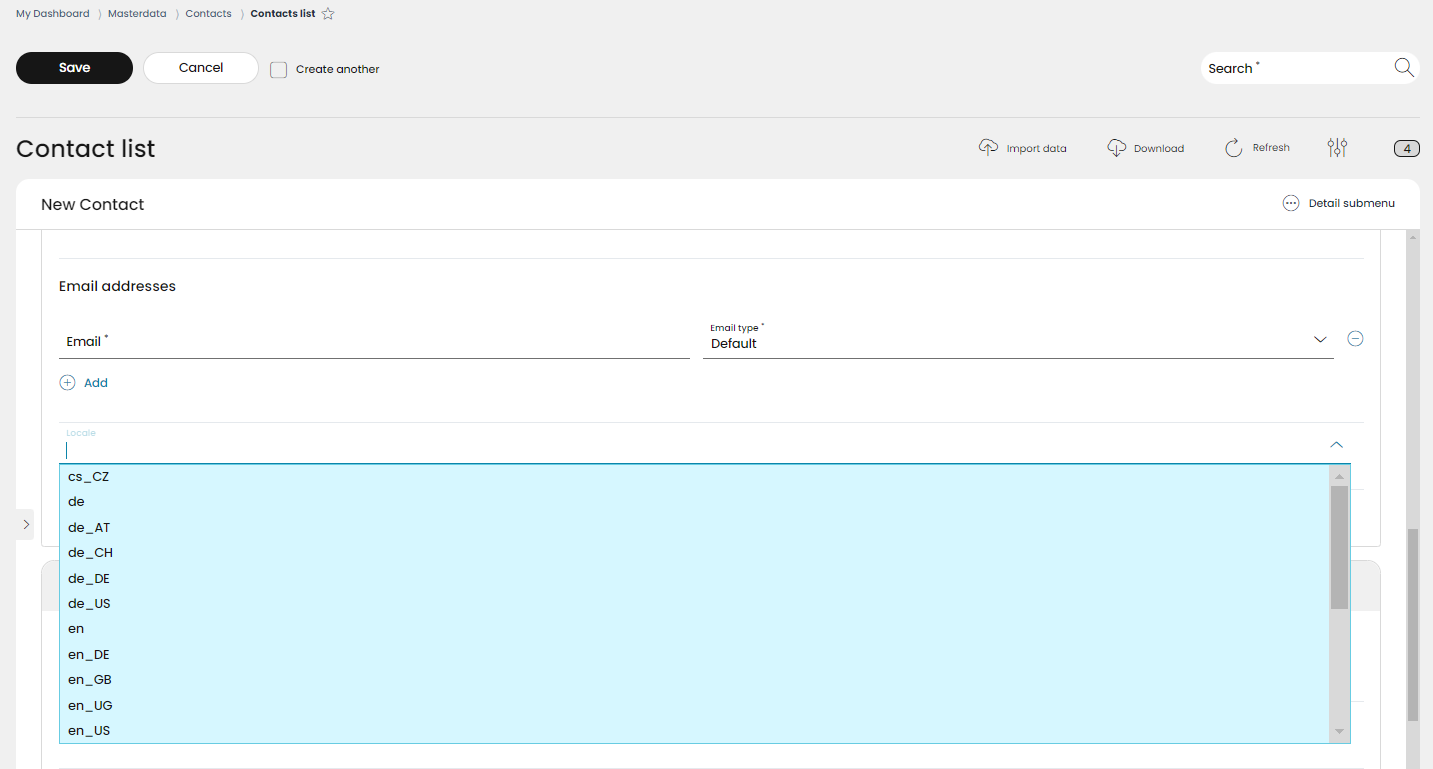The image size is (1433, 769).
Task: Click the locale list scrollbar thumb
Action: 1339,547
